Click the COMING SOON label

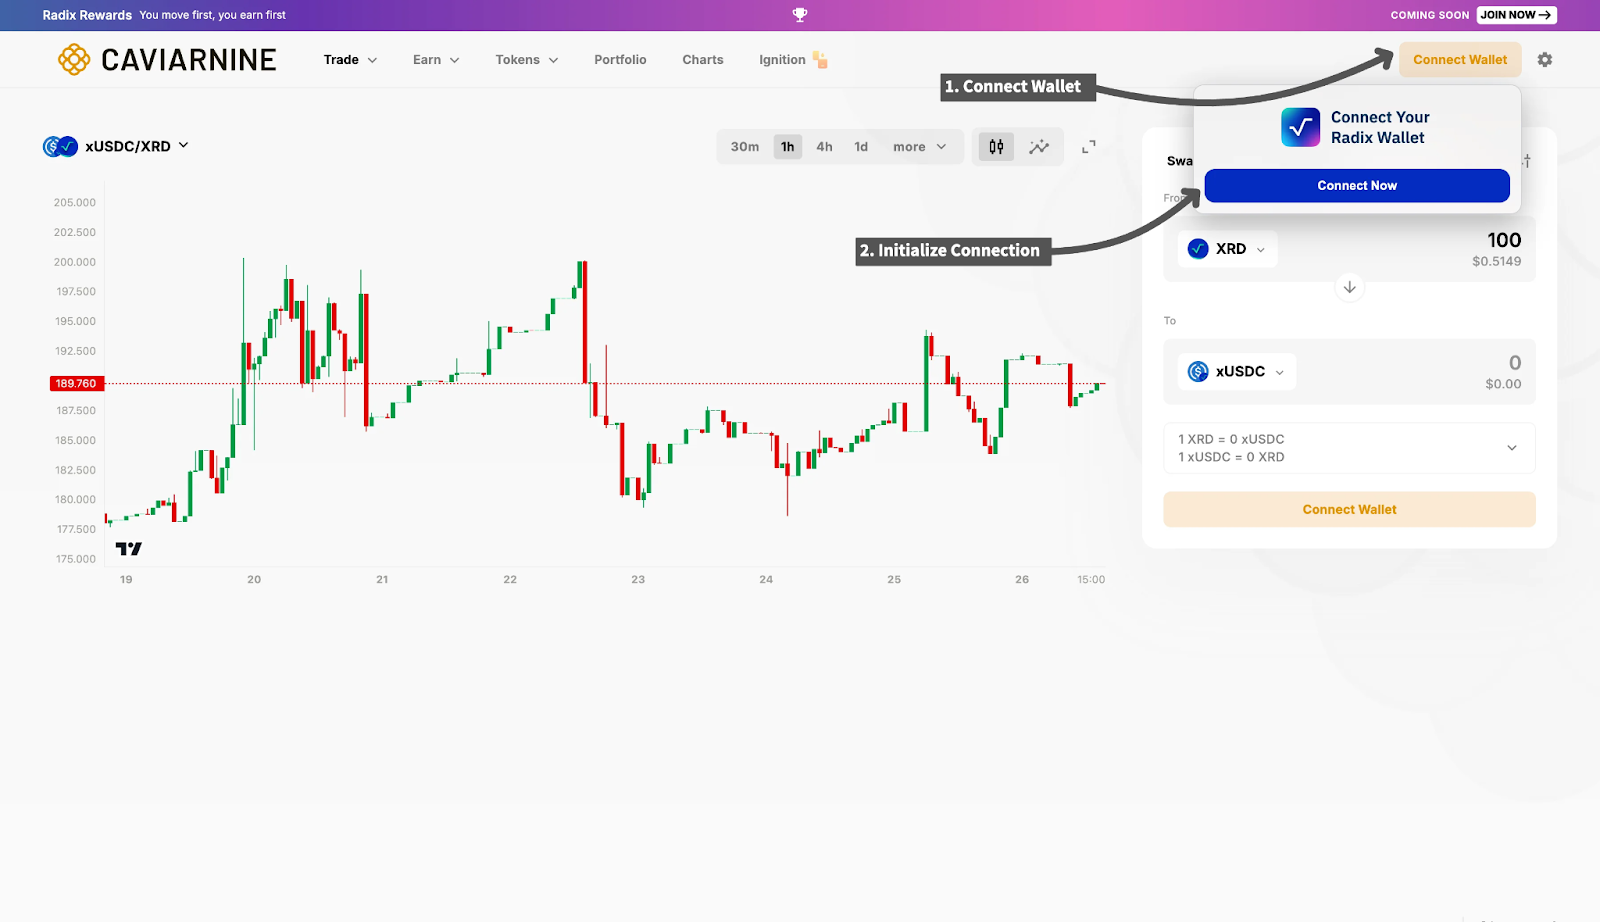[1430, 15]
